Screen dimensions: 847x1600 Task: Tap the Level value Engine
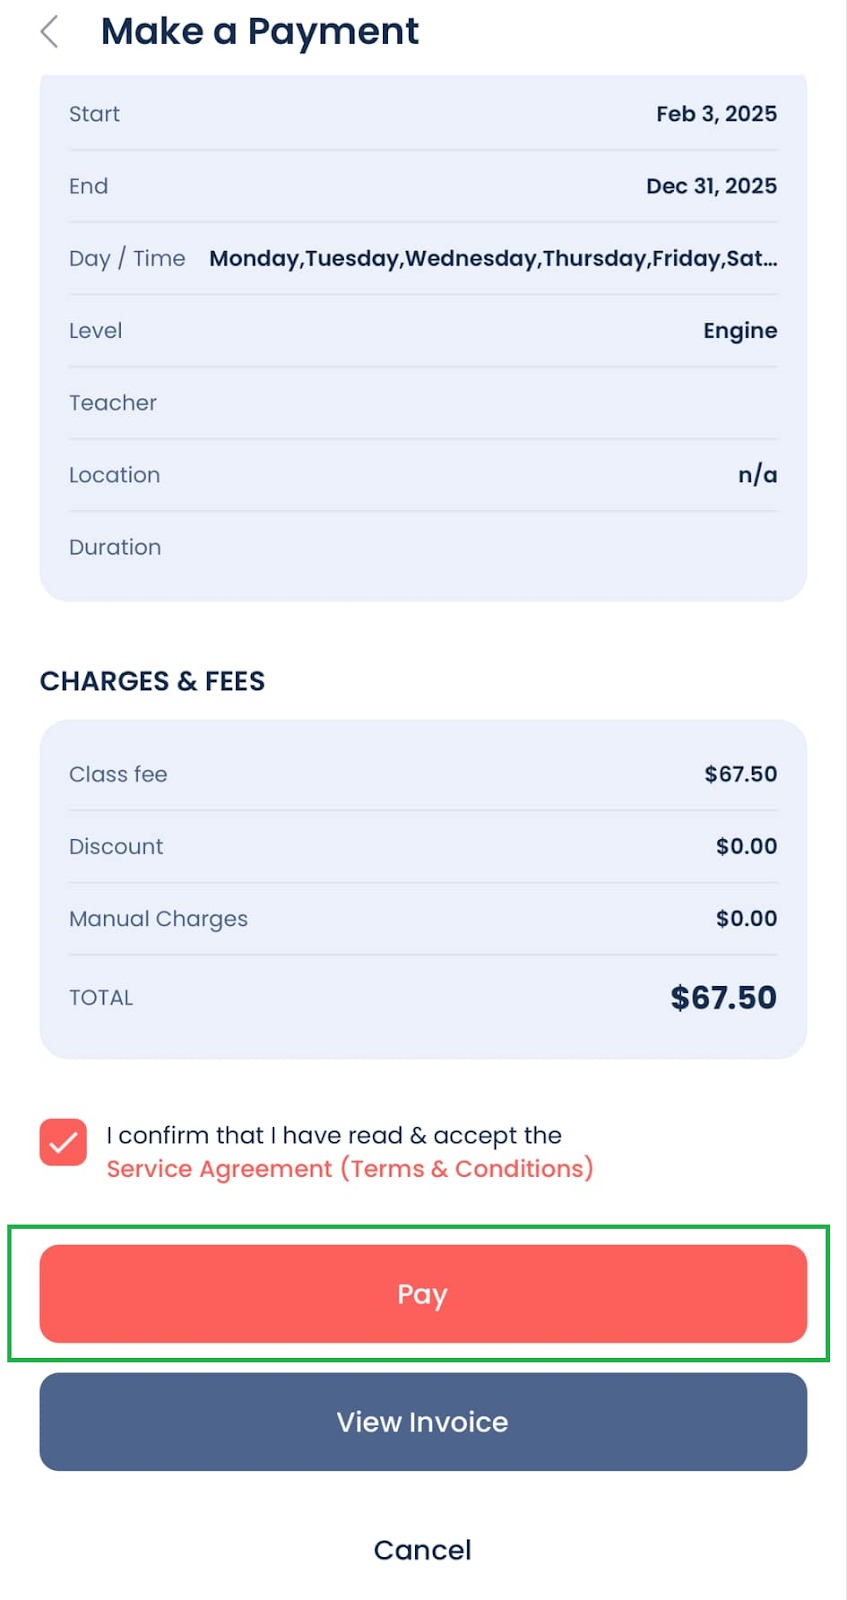tap(739, 331)
